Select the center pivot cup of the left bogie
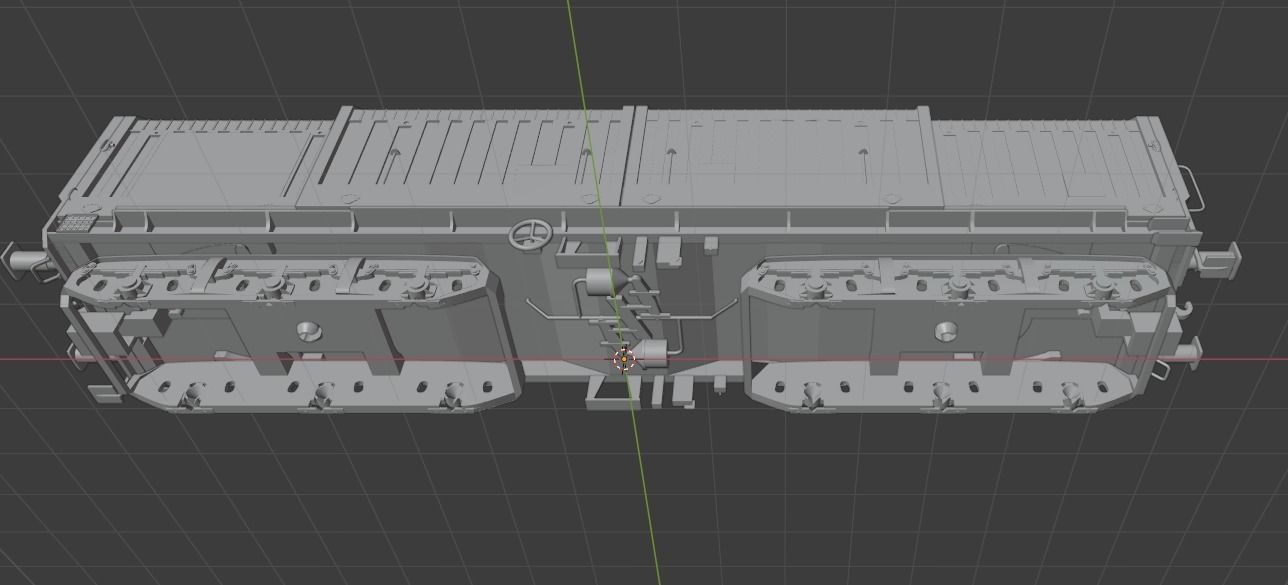Viewport: 1288px width, 585px height. pyautogui.click(x=310, y=331)
